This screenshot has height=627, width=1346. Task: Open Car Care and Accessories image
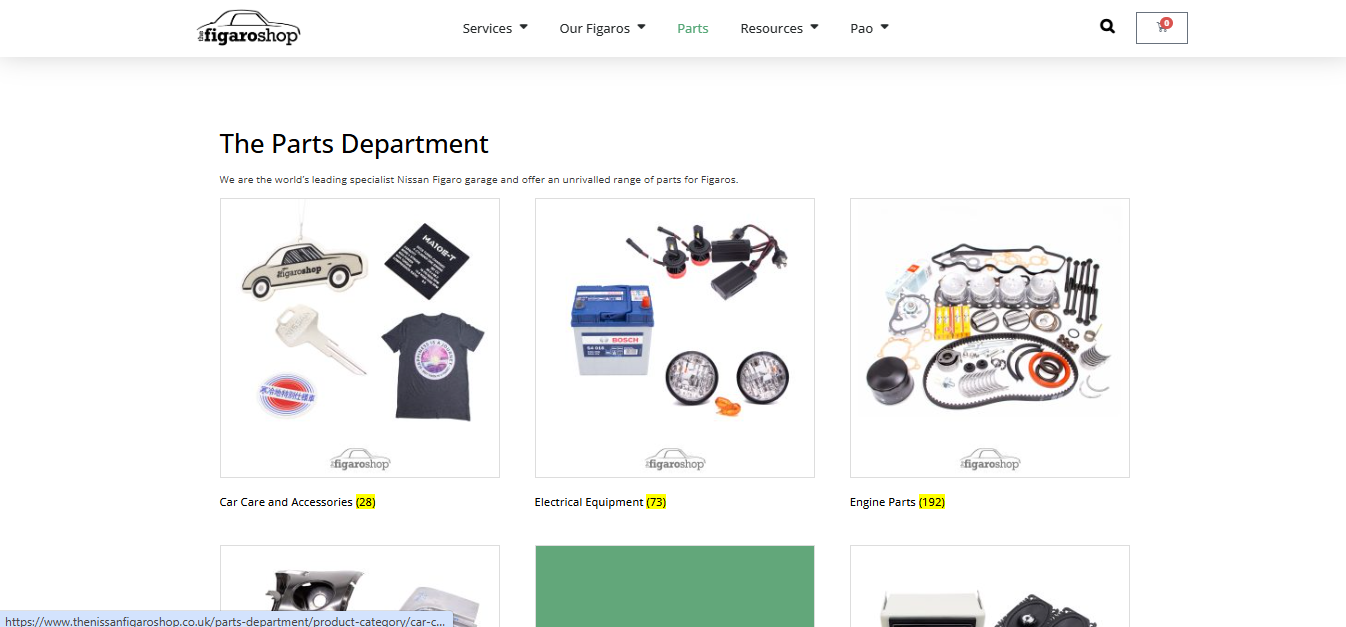coord(359,337)
